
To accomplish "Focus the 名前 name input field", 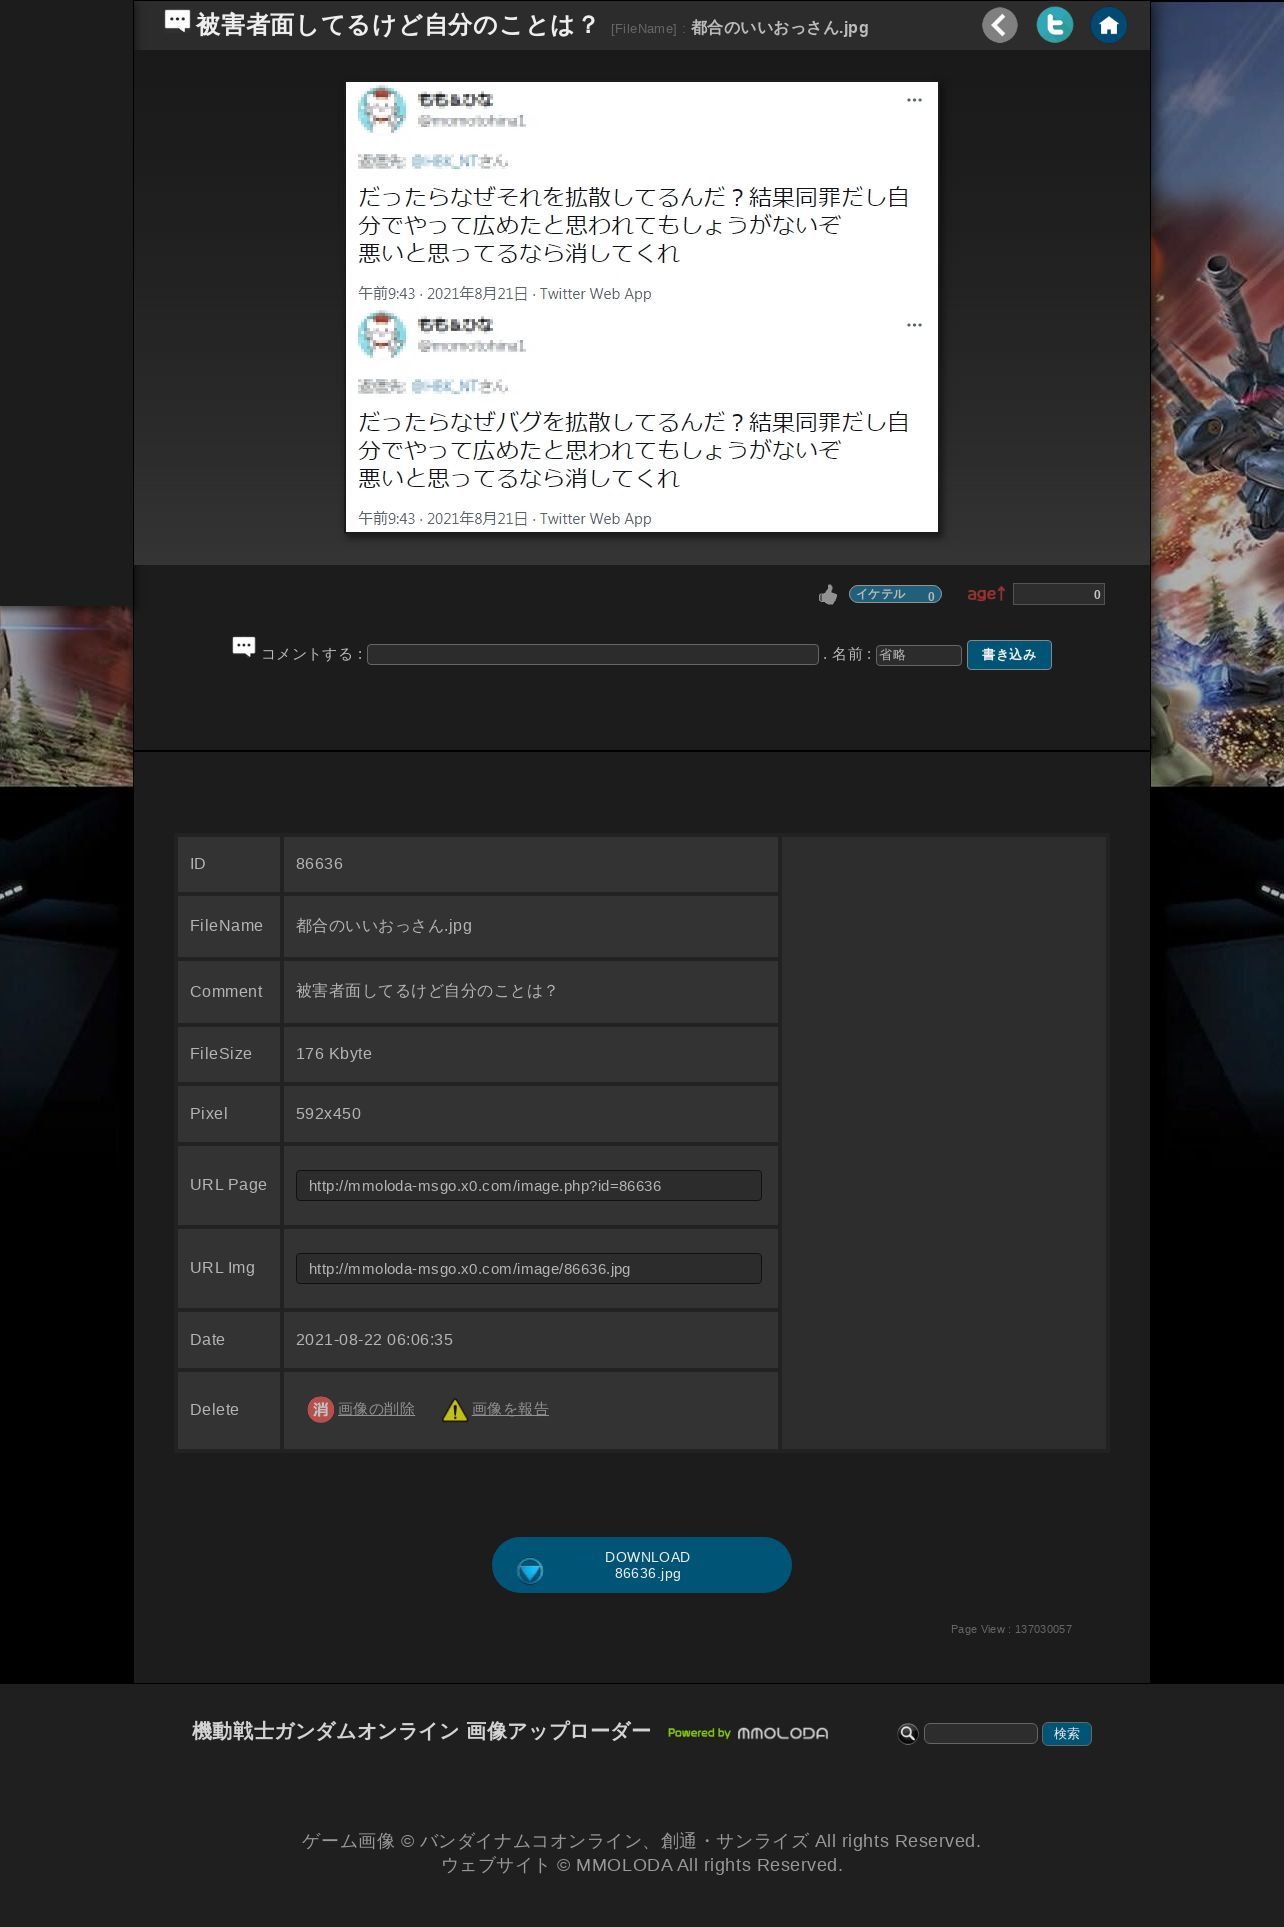I will [918, 655].
